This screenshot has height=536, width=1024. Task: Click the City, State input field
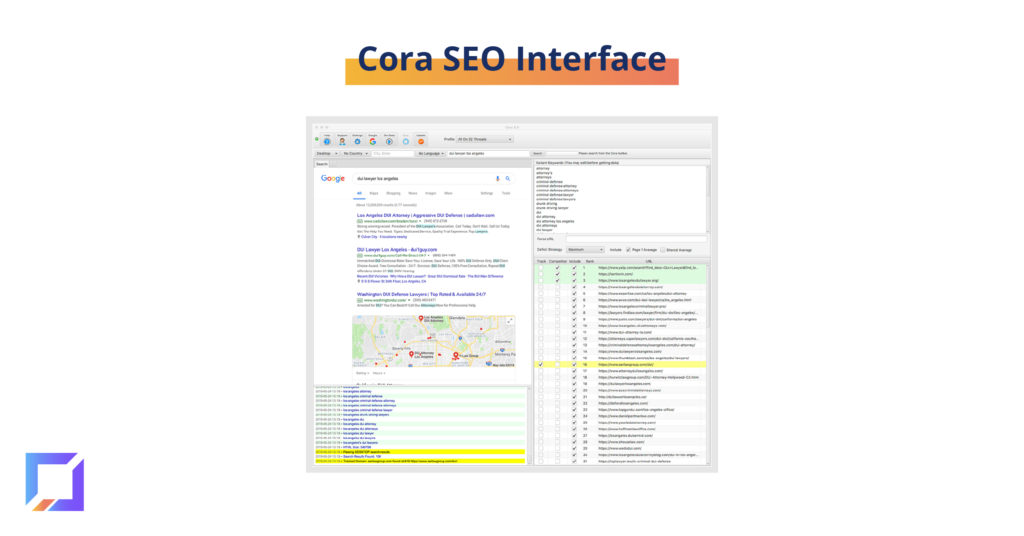point(392,153)
